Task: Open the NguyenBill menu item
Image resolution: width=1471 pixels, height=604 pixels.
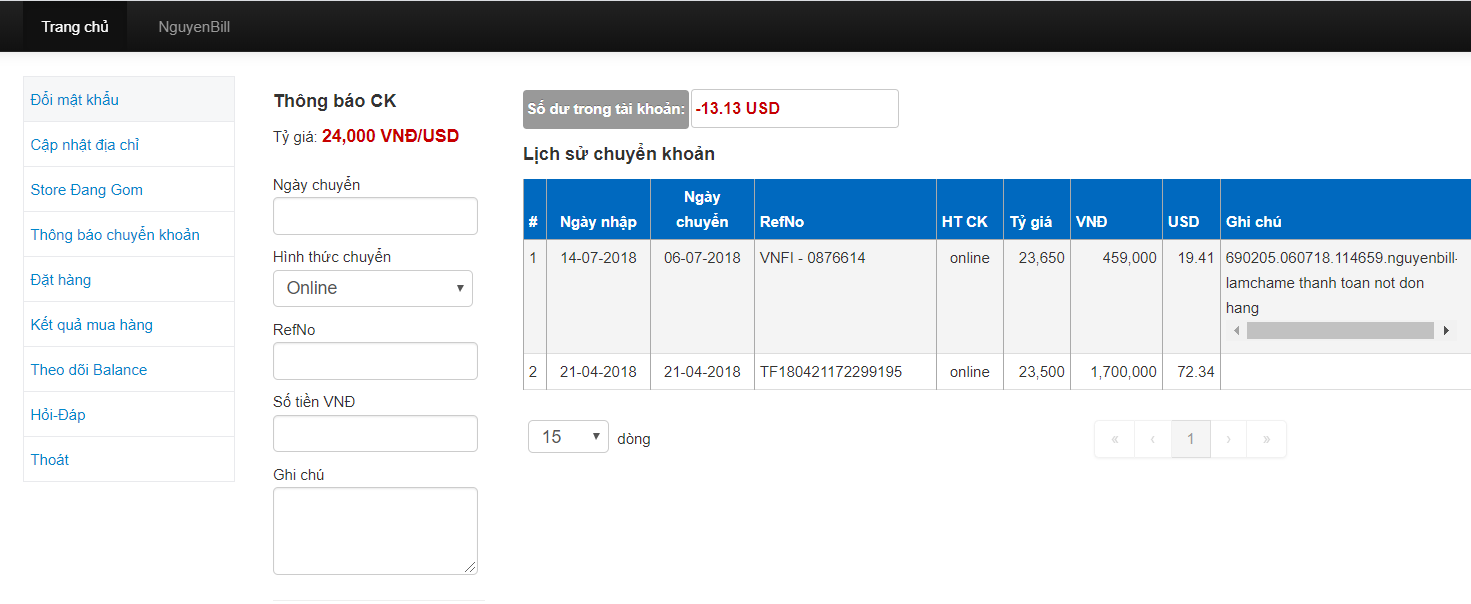Action: [194, 27]
